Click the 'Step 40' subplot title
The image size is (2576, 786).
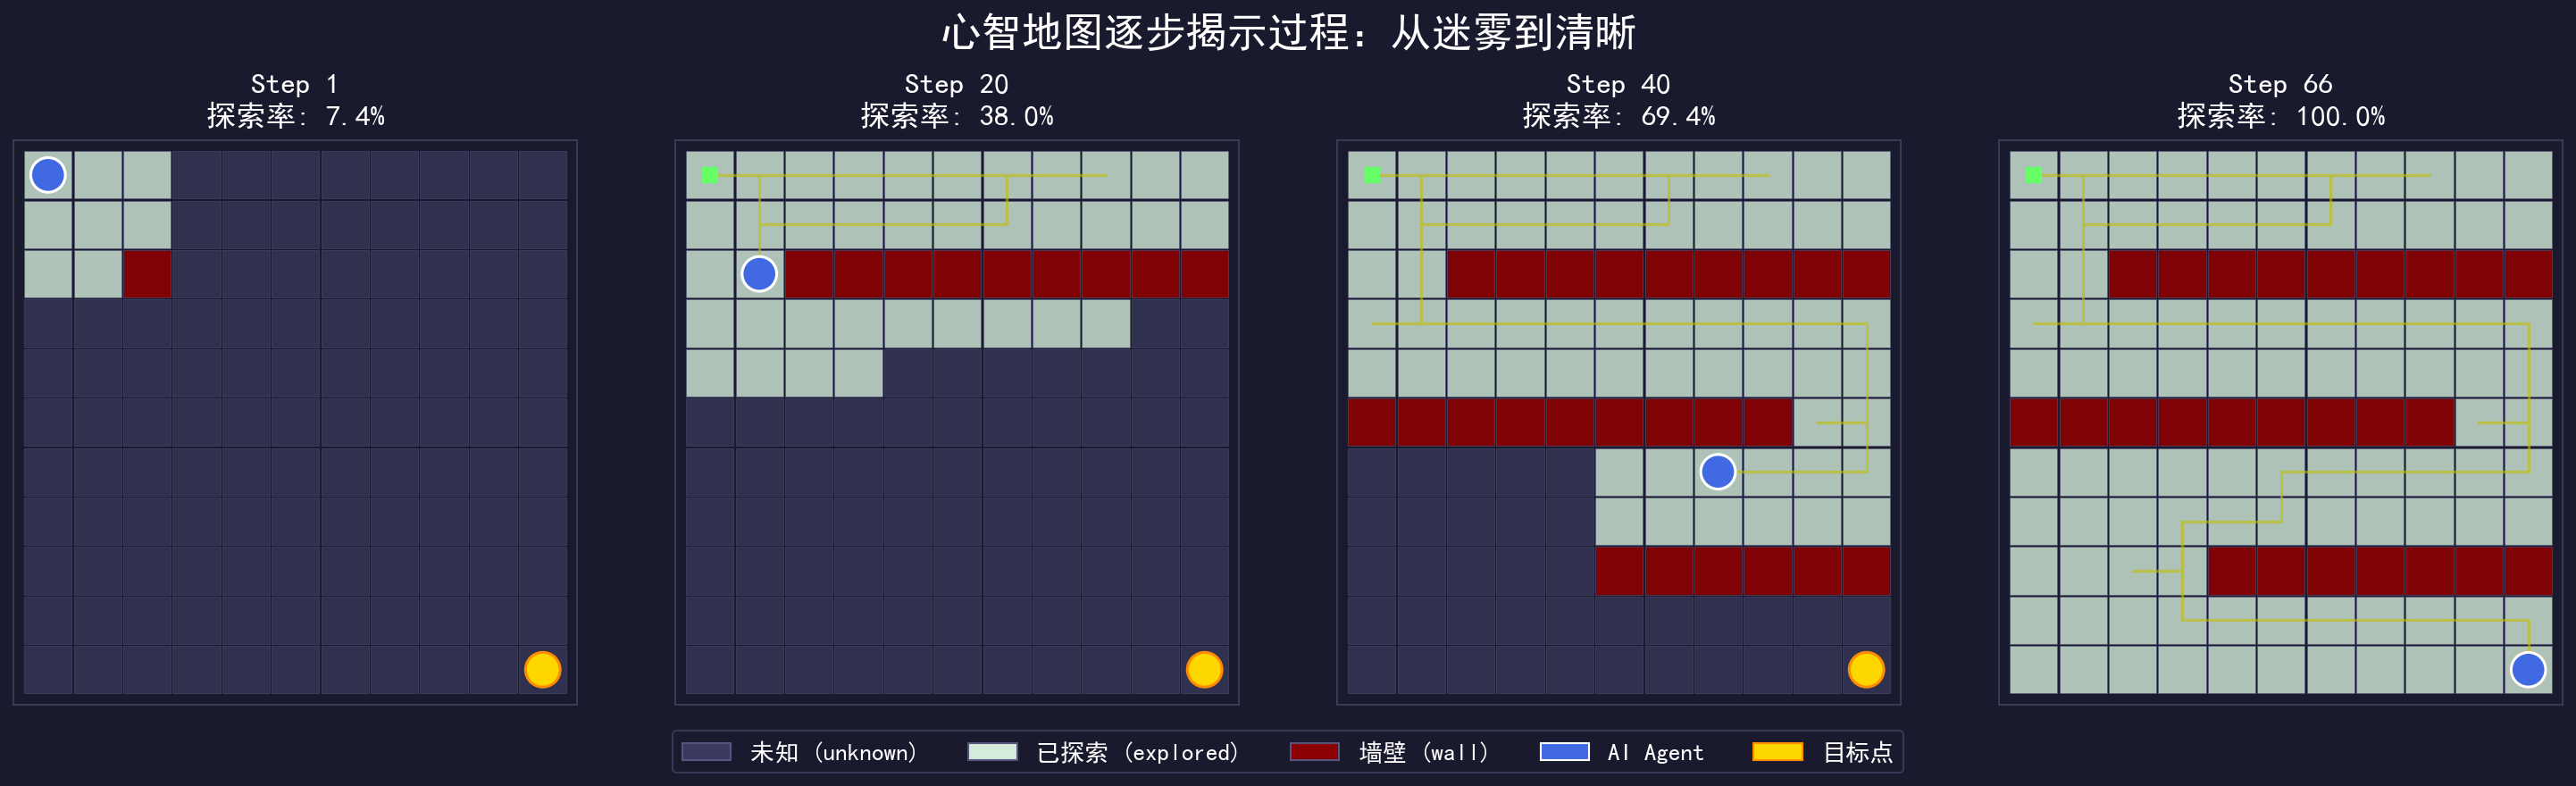pyautogui.click(x=1618, y=84)
